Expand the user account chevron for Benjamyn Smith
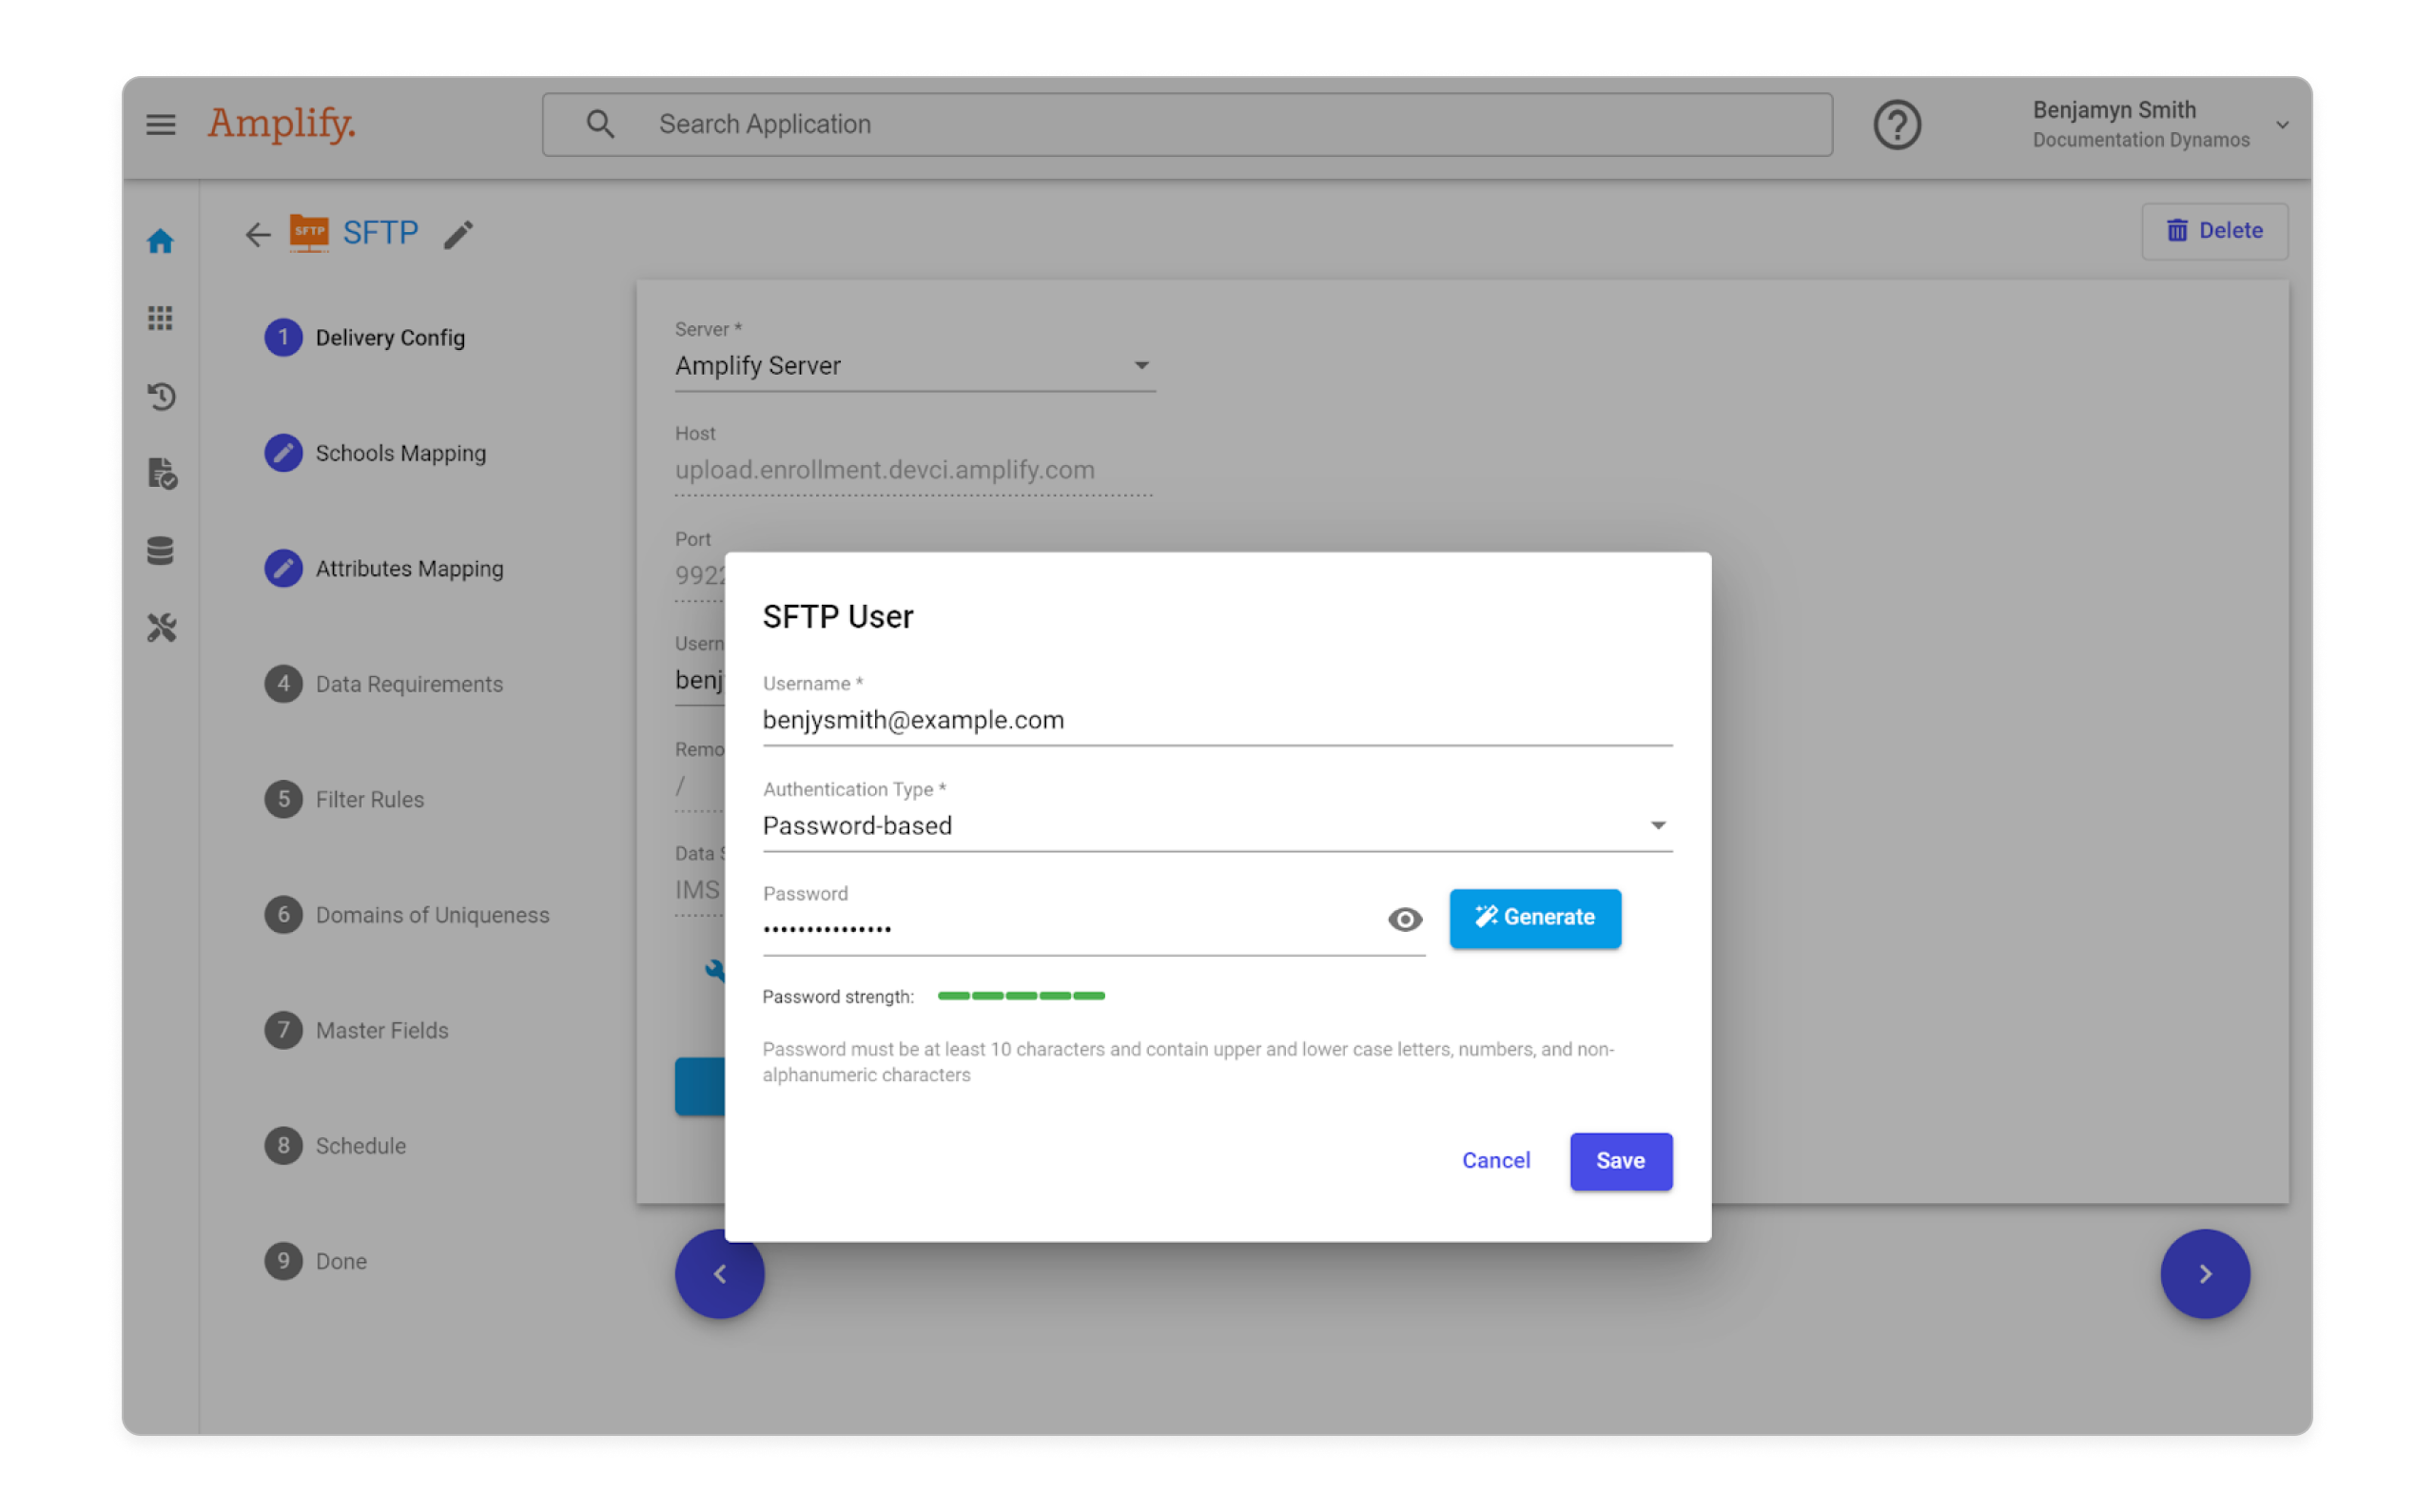The height and width of the screenshot is (1512, 2435). click(2283, 124)
